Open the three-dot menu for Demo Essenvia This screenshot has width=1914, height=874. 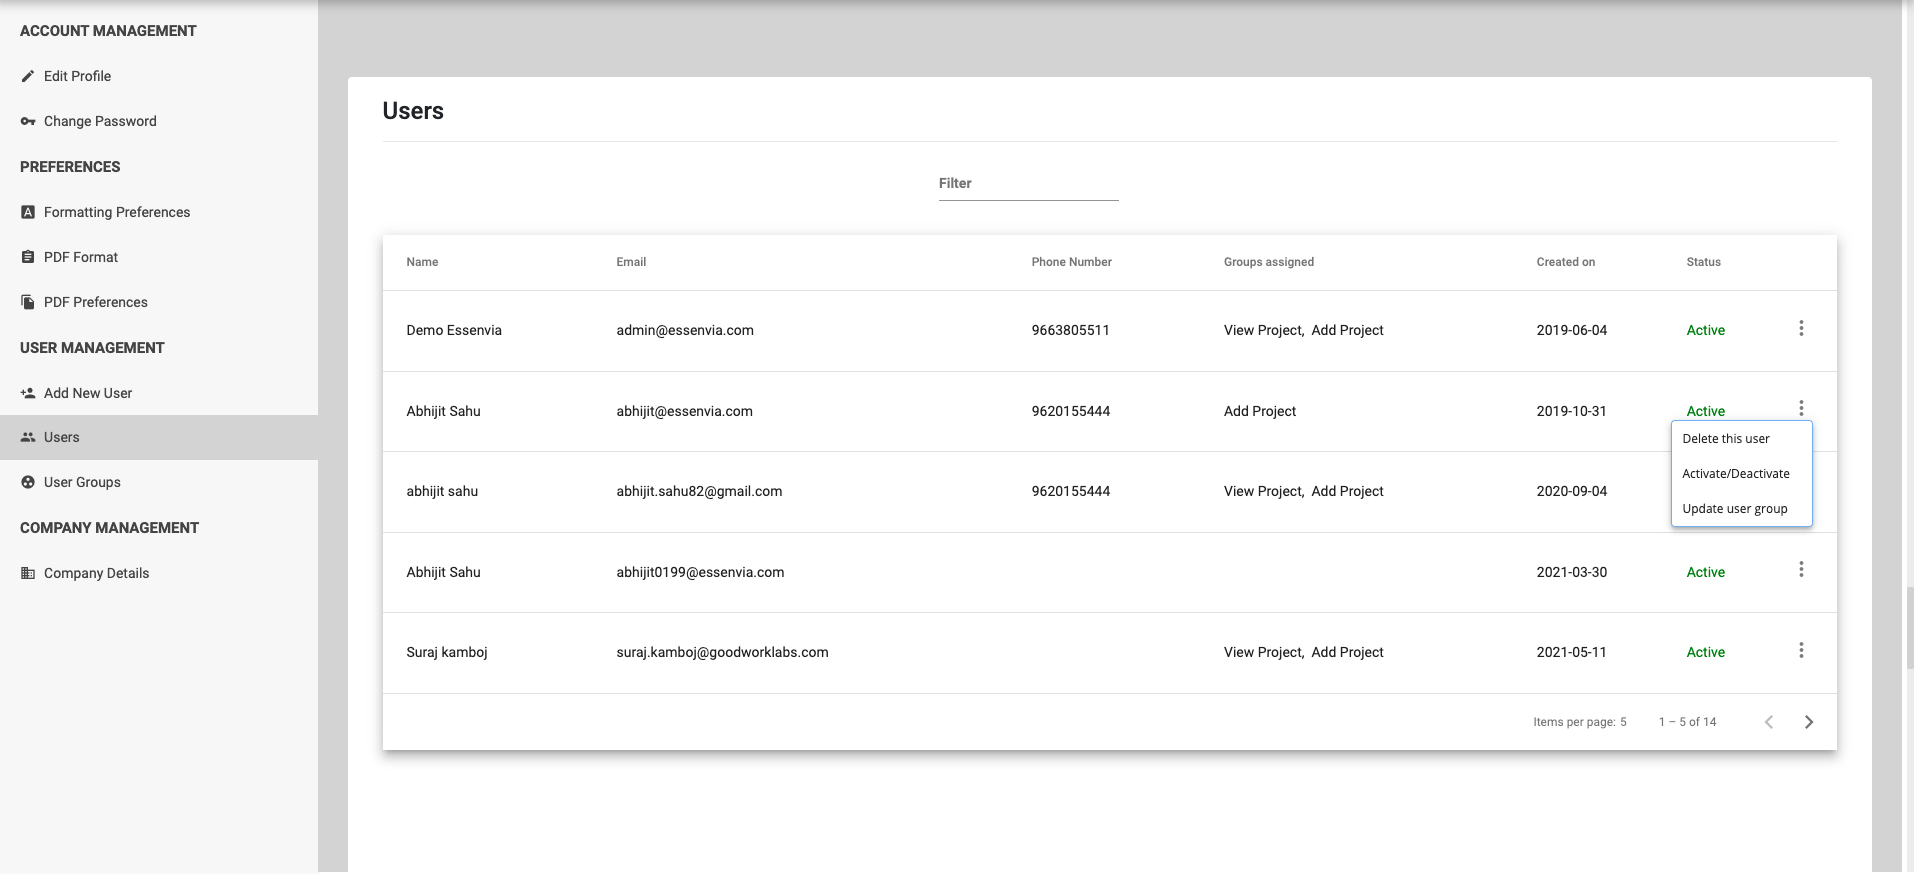pos(1801,328)
